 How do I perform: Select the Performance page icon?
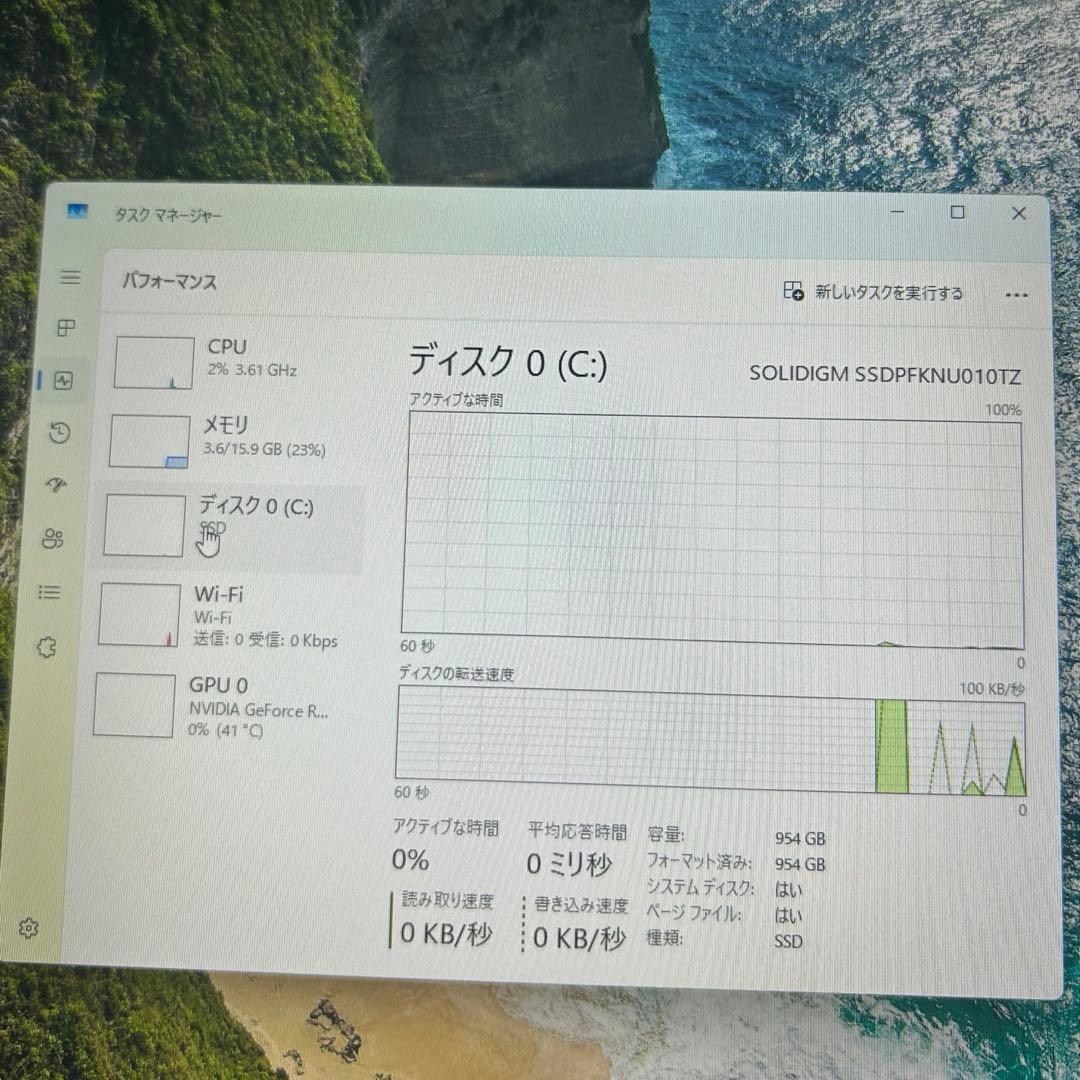point(62,380)
